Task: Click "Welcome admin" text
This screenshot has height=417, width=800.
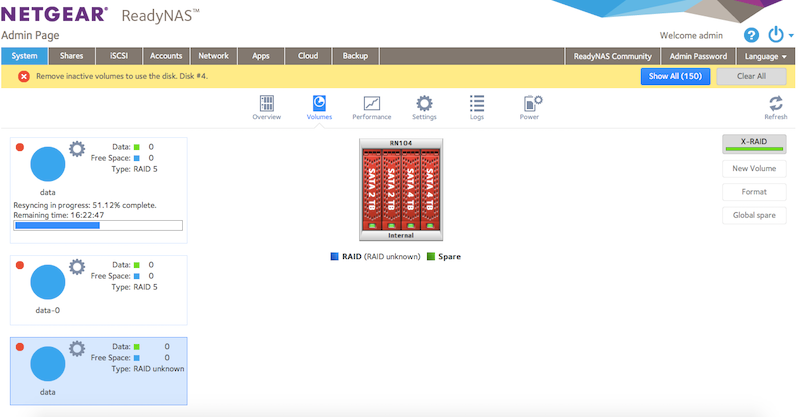Action: coord(691,36)
